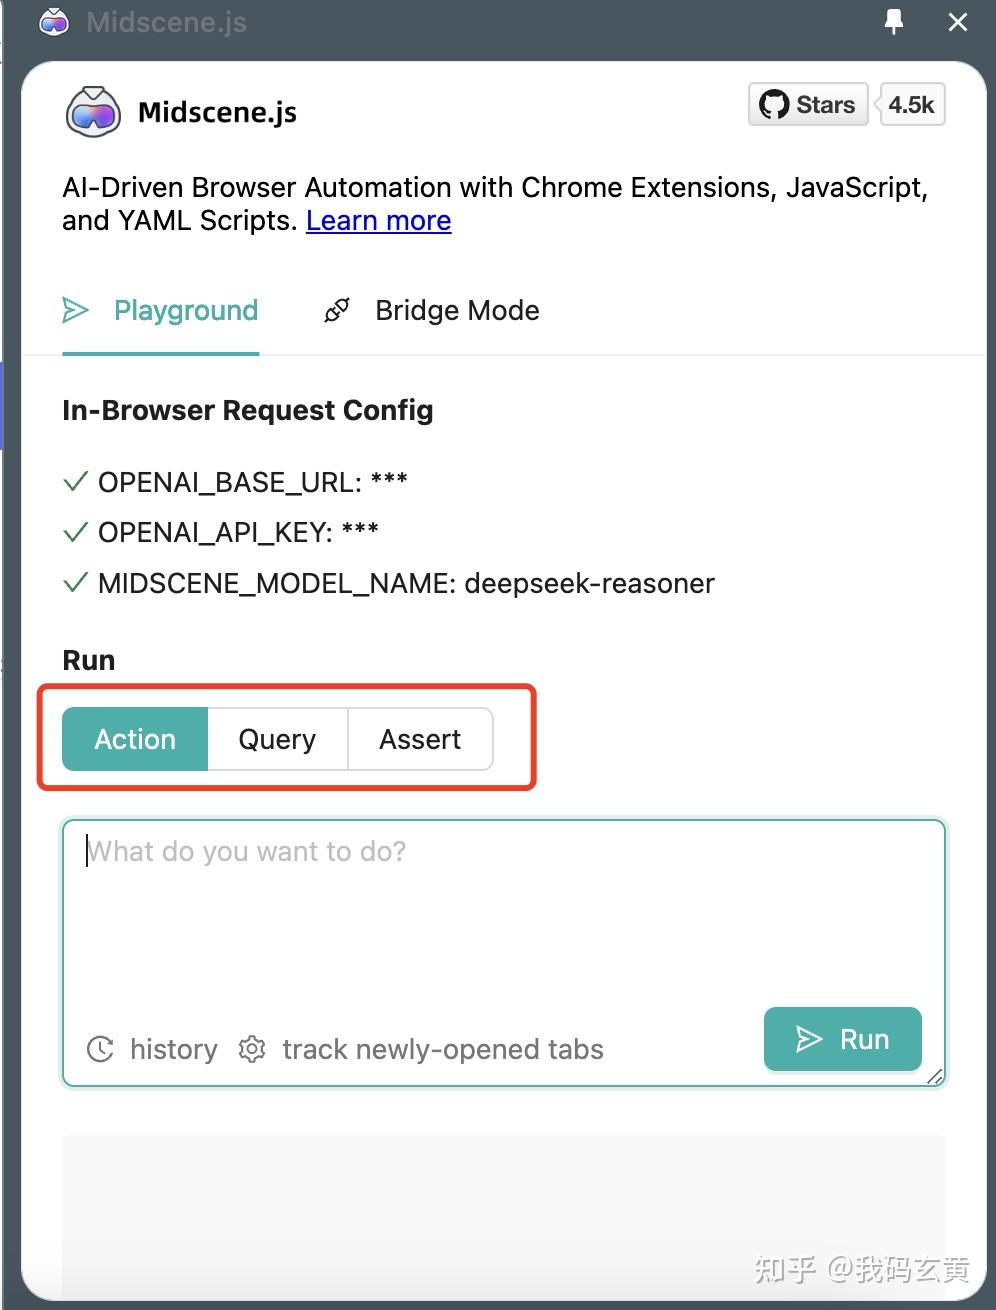Click the textarea resize handle corner
This screenshot has width=996, height=1310.
click(935, 1076)
